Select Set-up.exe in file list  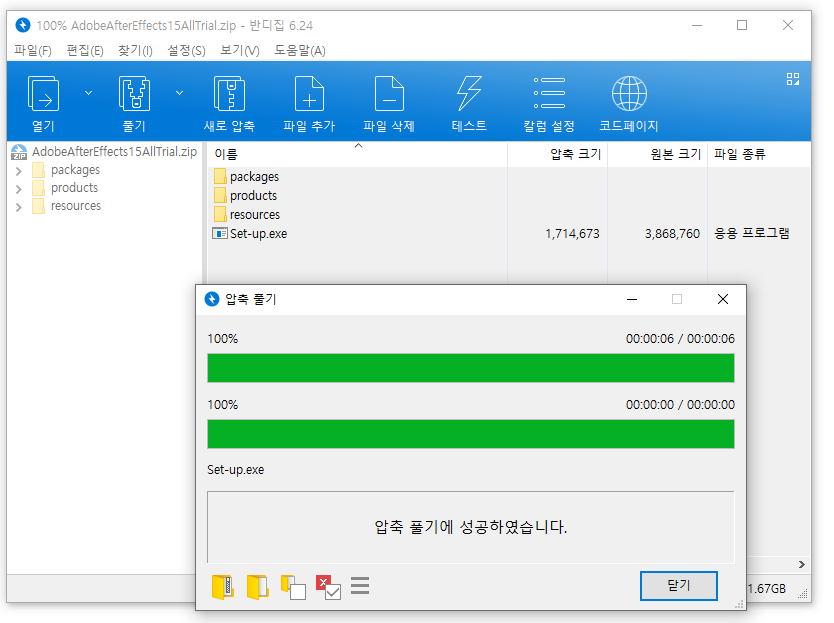click(250, 234)
